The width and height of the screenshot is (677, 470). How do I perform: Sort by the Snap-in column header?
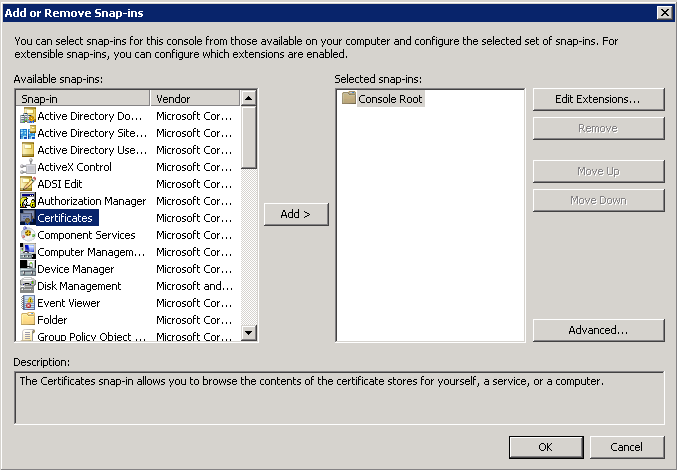point(83,98)
